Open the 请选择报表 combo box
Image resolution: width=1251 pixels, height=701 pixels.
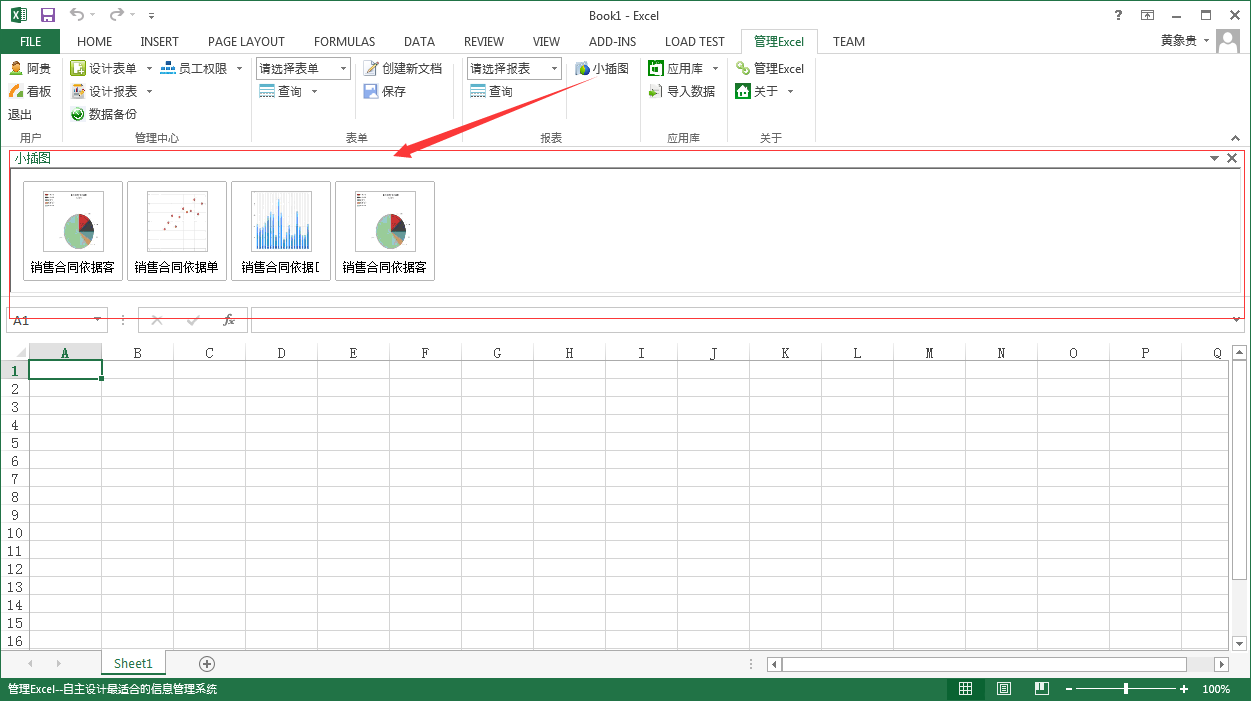[x=514, y=69]
